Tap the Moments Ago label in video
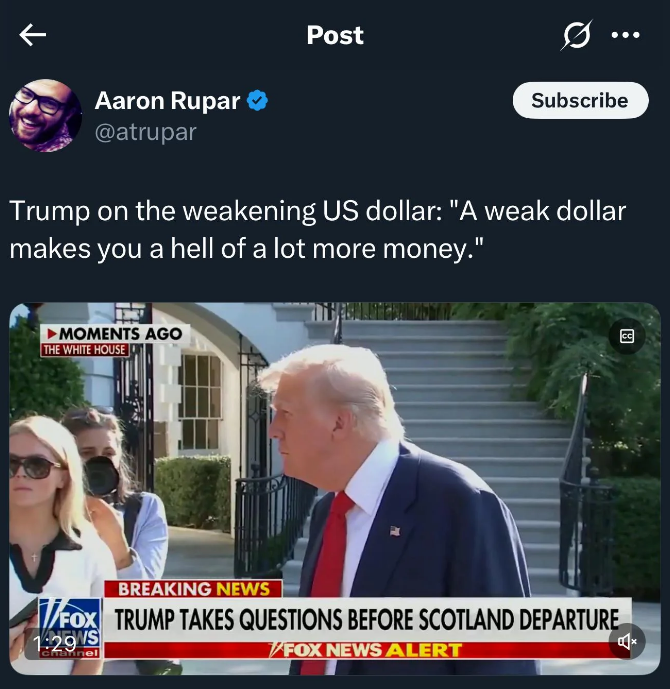The height and width of the screenshot is (689, 670). pos(115,334)
